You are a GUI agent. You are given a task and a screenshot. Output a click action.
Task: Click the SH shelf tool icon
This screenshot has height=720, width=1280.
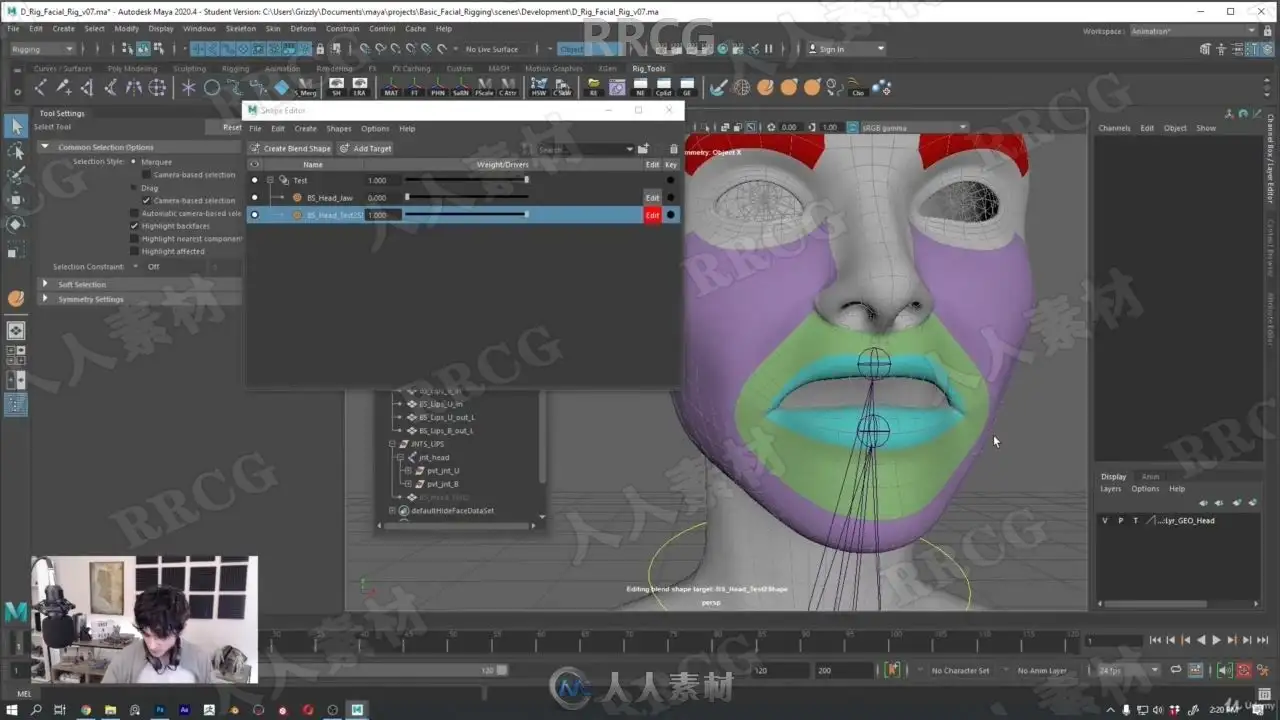tap(336, 88)
